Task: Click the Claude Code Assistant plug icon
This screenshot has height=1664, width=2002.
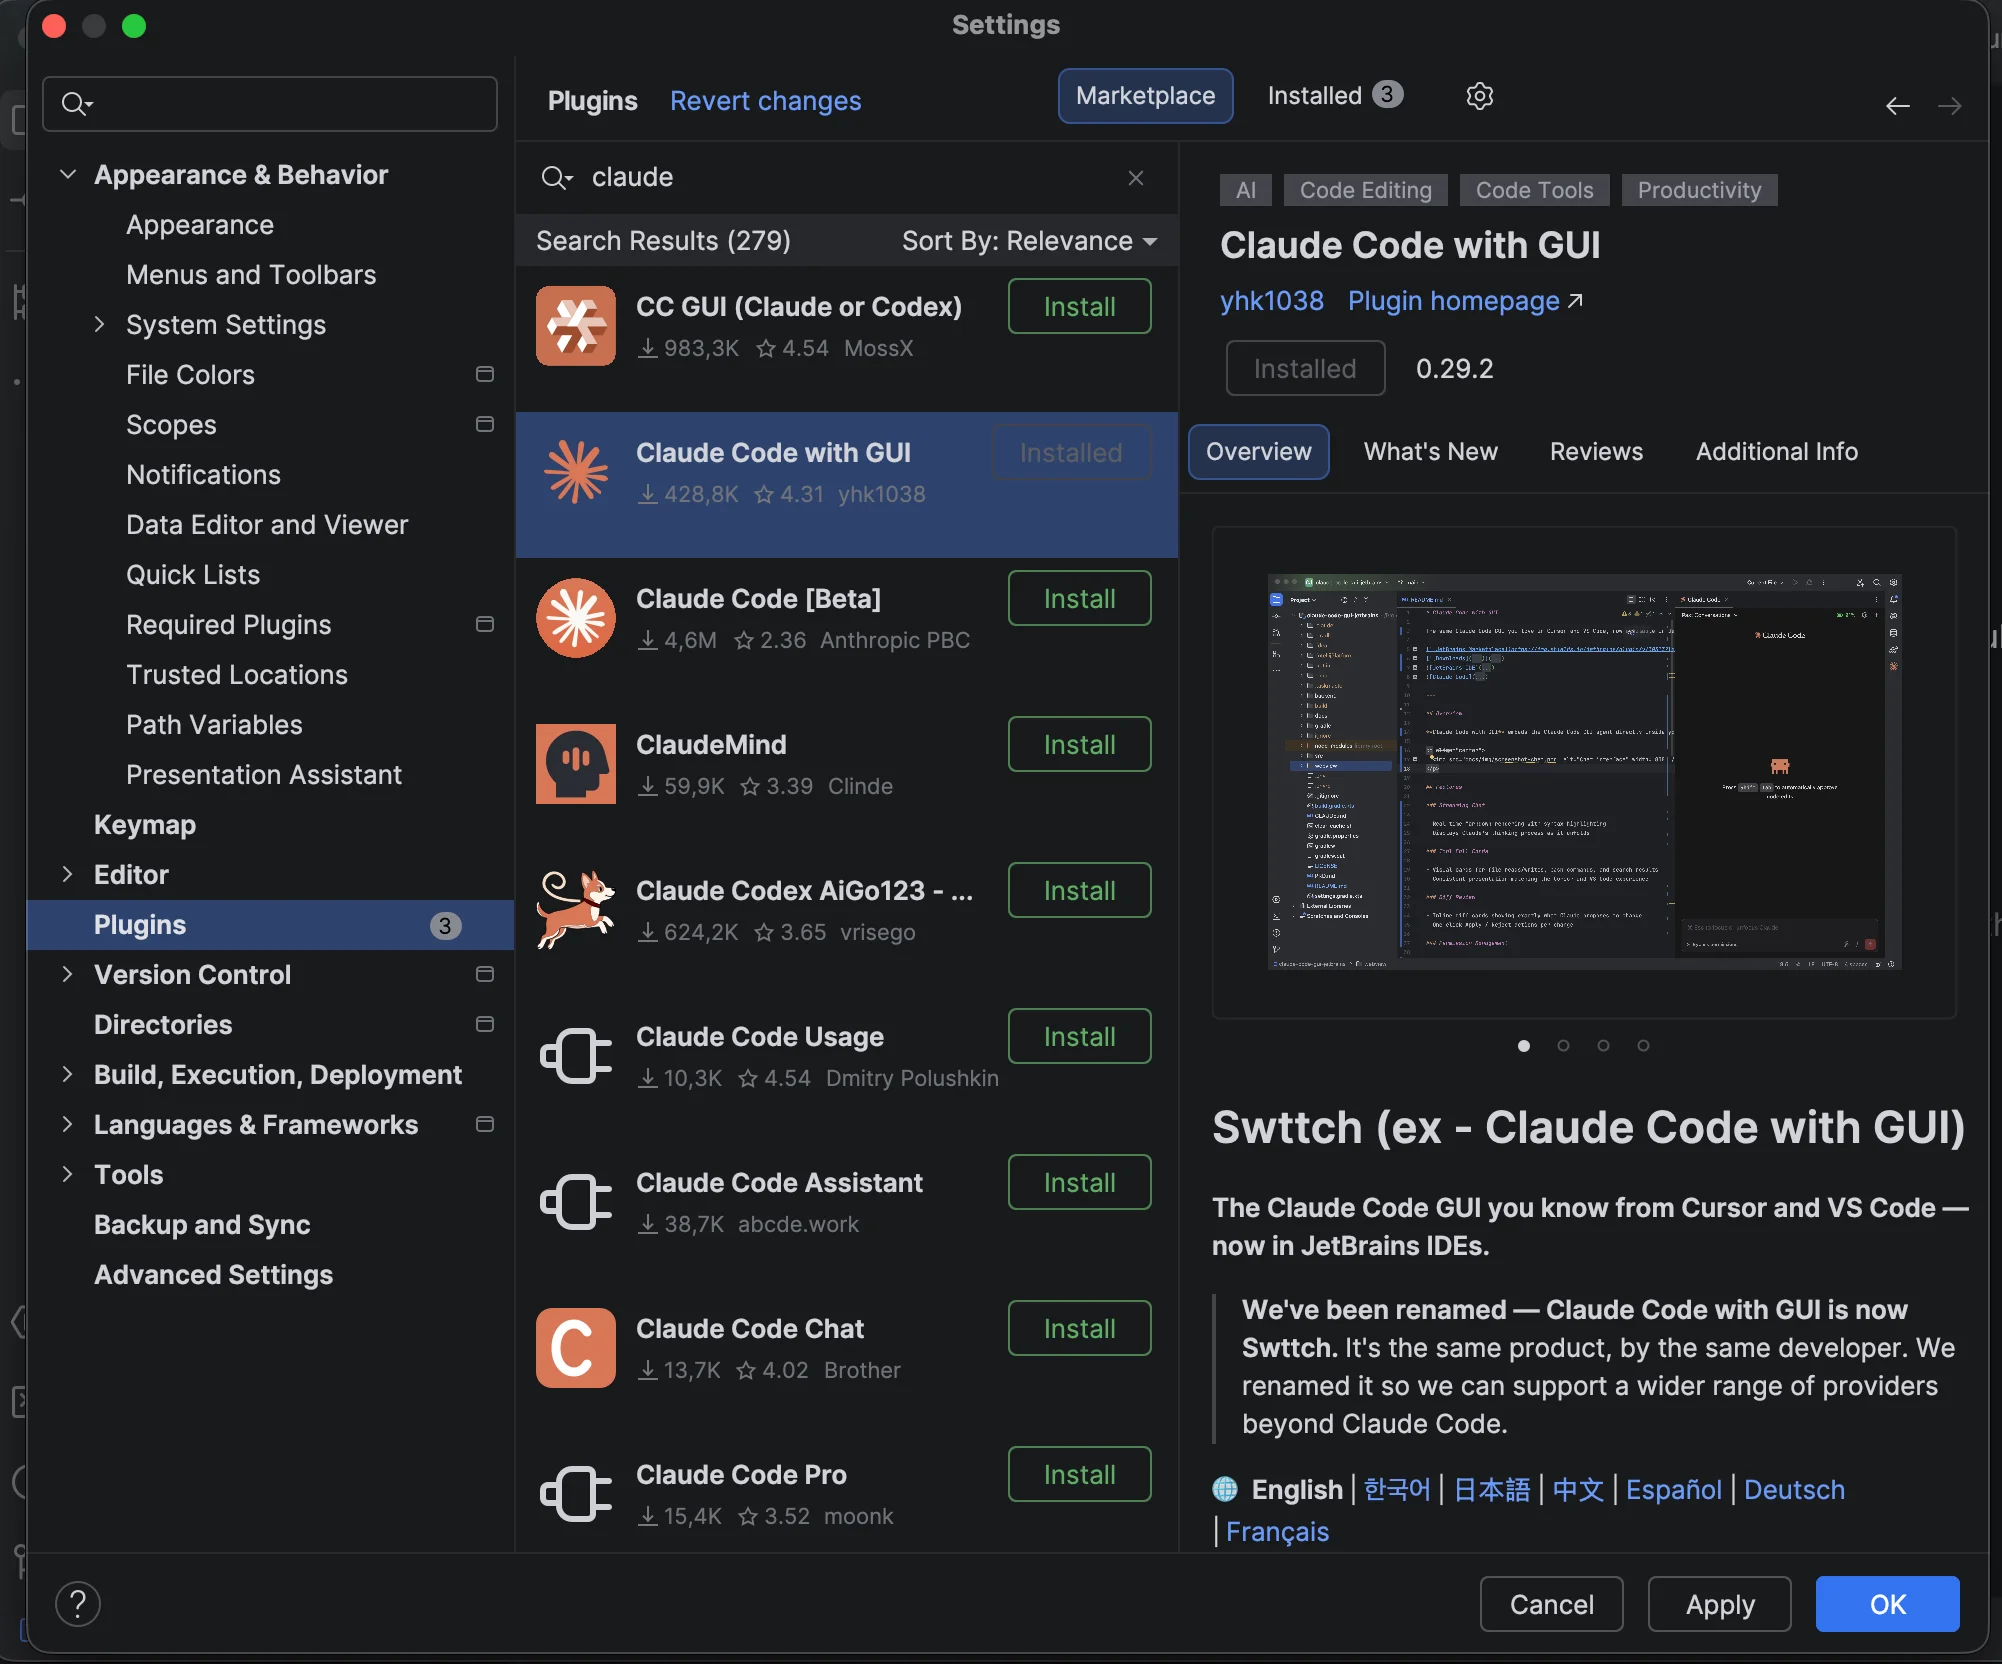Action: (576, 1202)
